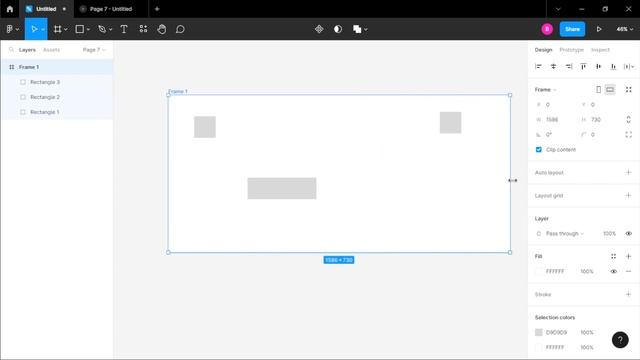Select the Pen tool
Viewport: 640px width, 360px height.
102,29
